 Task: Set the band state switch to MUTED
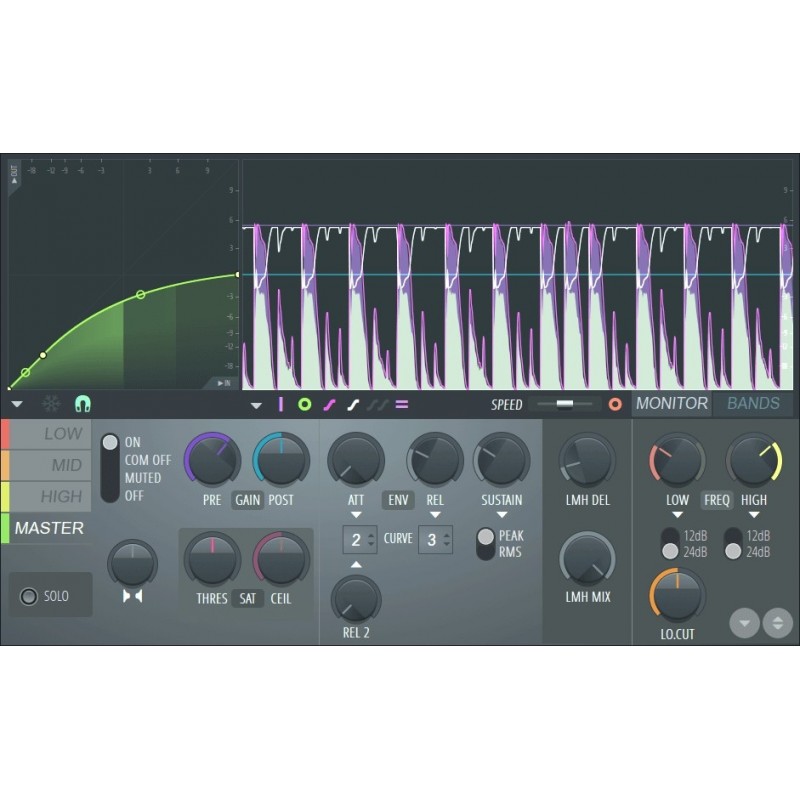pos(113,475)
